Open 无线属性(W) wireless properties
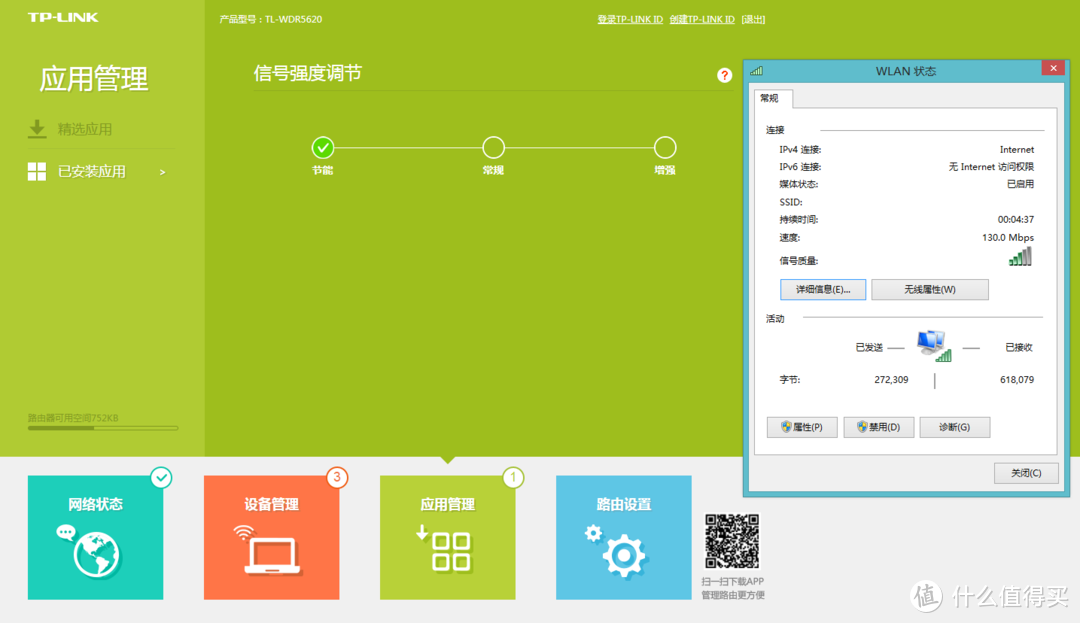The height and width of the screenshot is (623, 1080). pyautogui.click(x=930, y=289)
